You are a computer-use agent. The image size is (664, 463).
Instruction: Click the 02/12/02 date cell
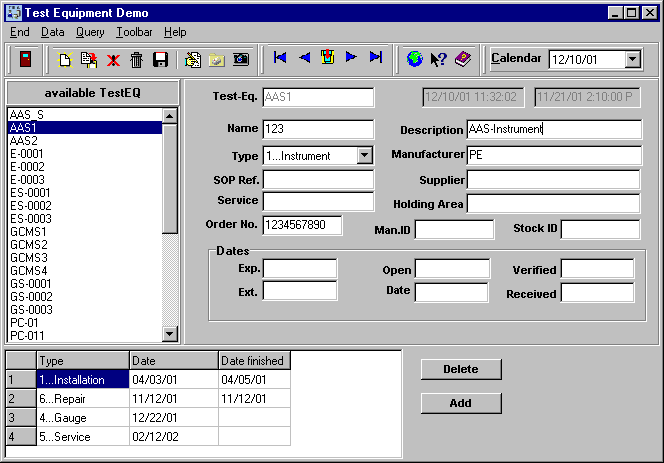(174, 437)
